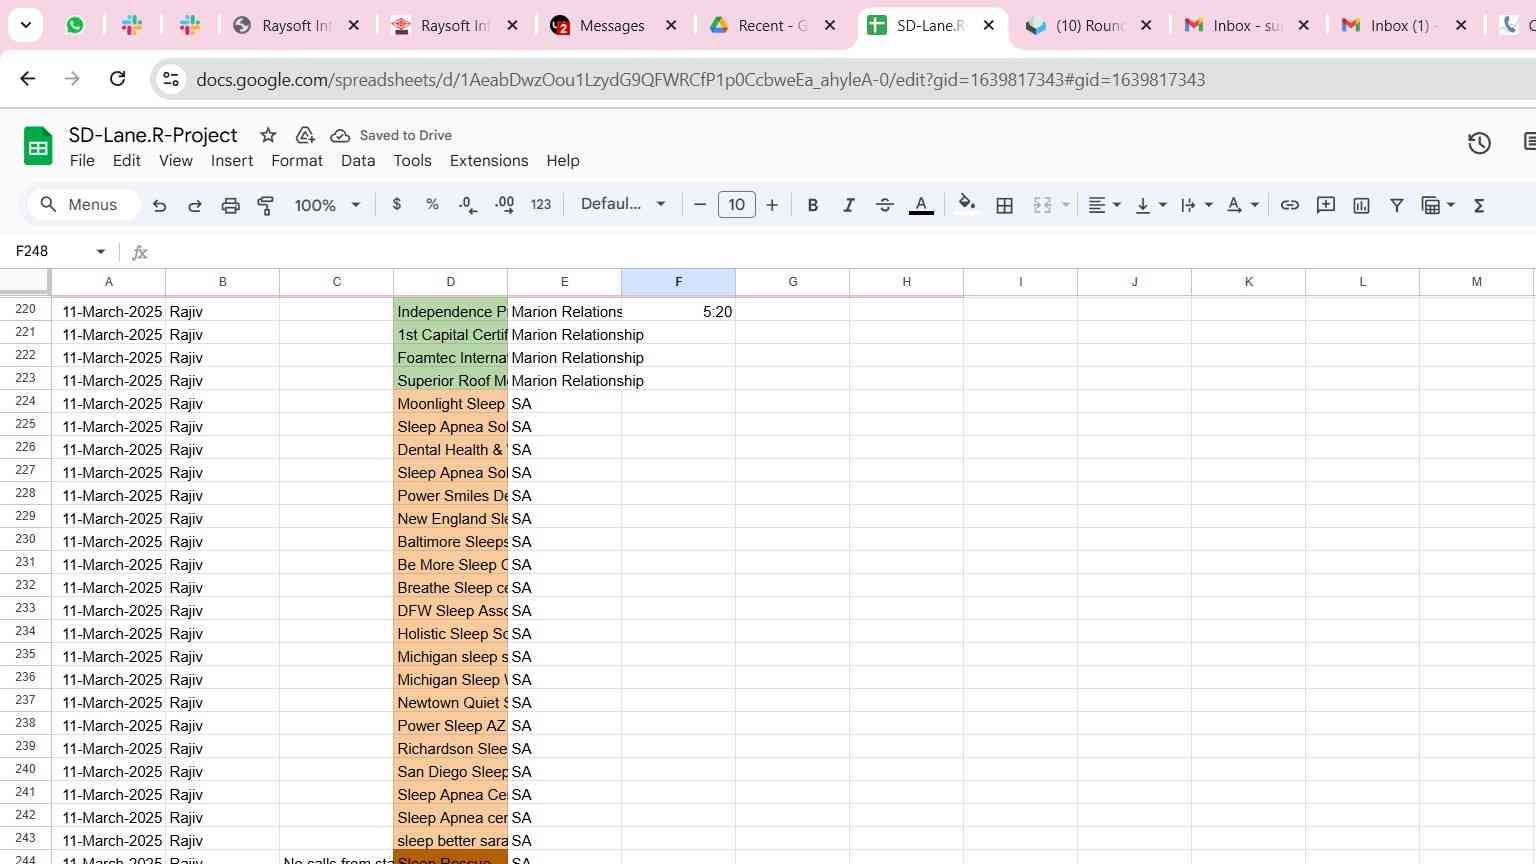Image resolution: width=1536 pixels, height=864 pixels.
Task: Open the Data menu
Action: [358, 161]
